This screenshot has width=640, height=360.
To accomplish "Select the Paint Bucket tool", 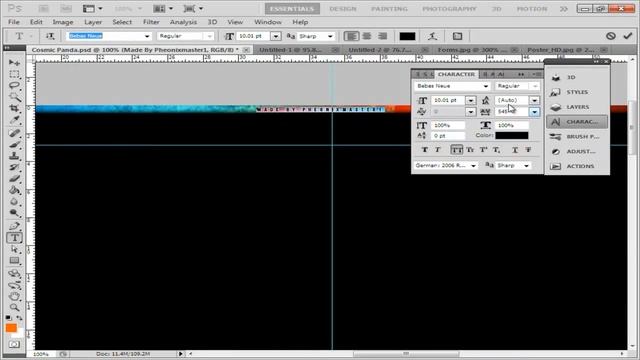I will 14,190.
